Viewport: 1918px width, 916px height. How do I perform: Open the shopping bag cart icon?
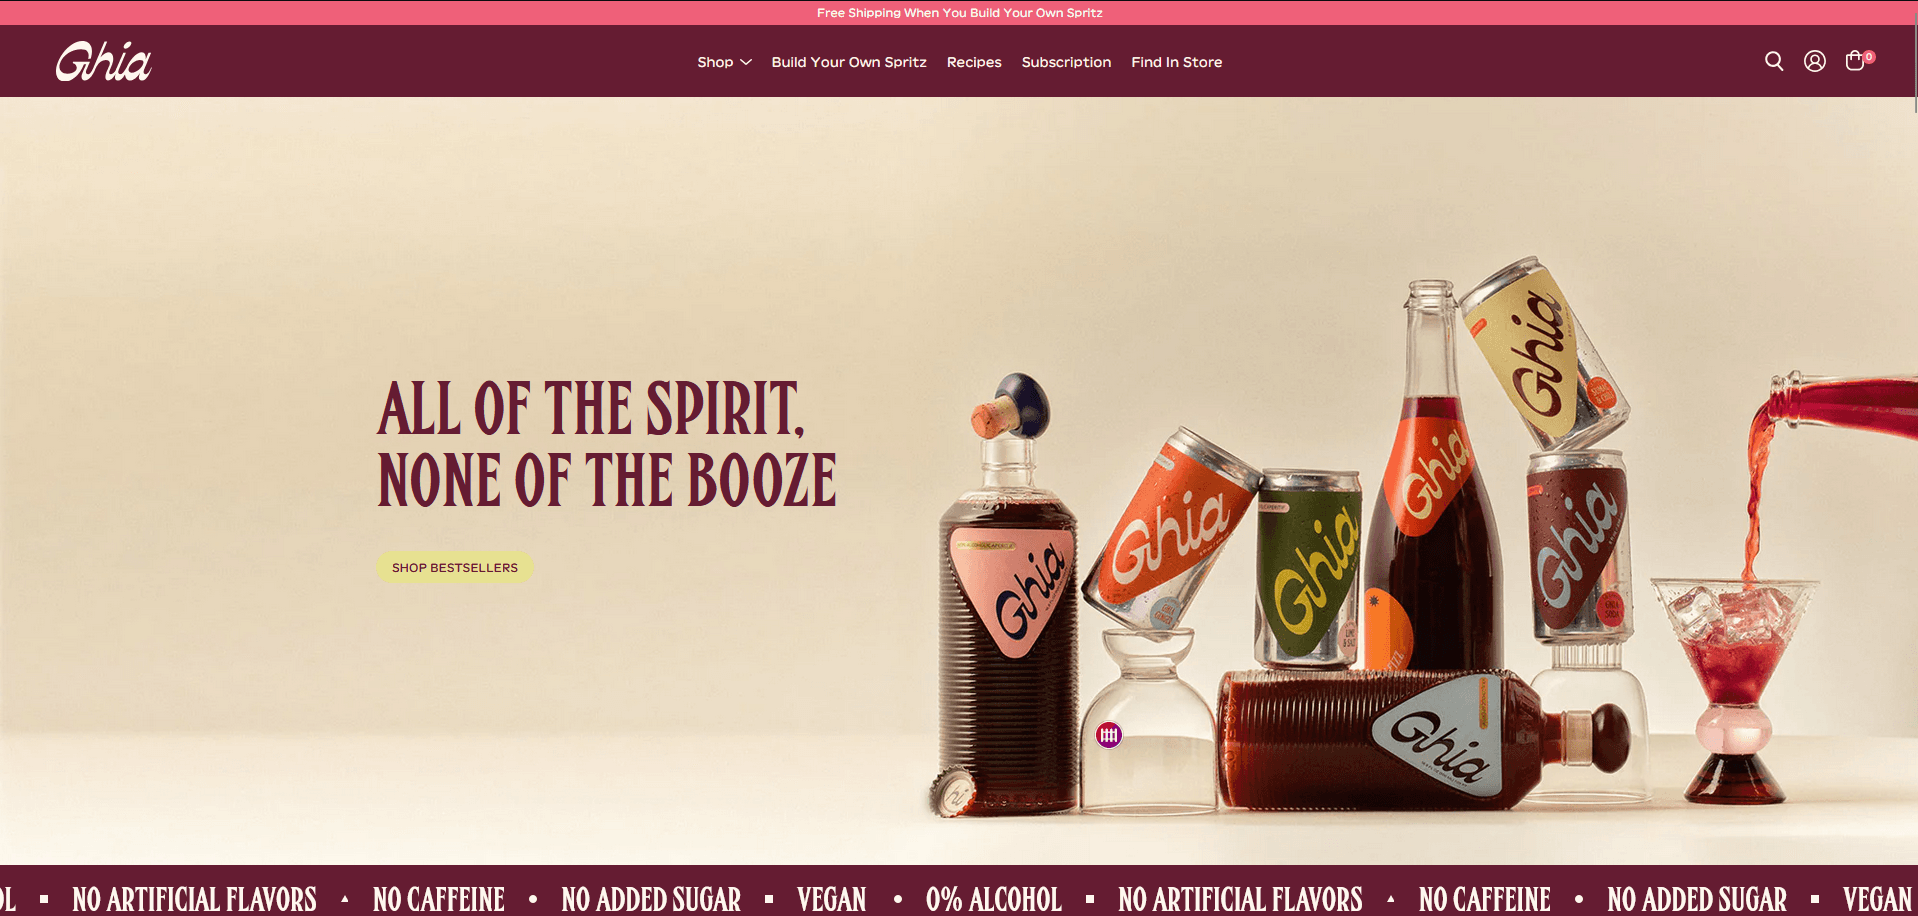pyautogui.click(x=1855, y=61)
